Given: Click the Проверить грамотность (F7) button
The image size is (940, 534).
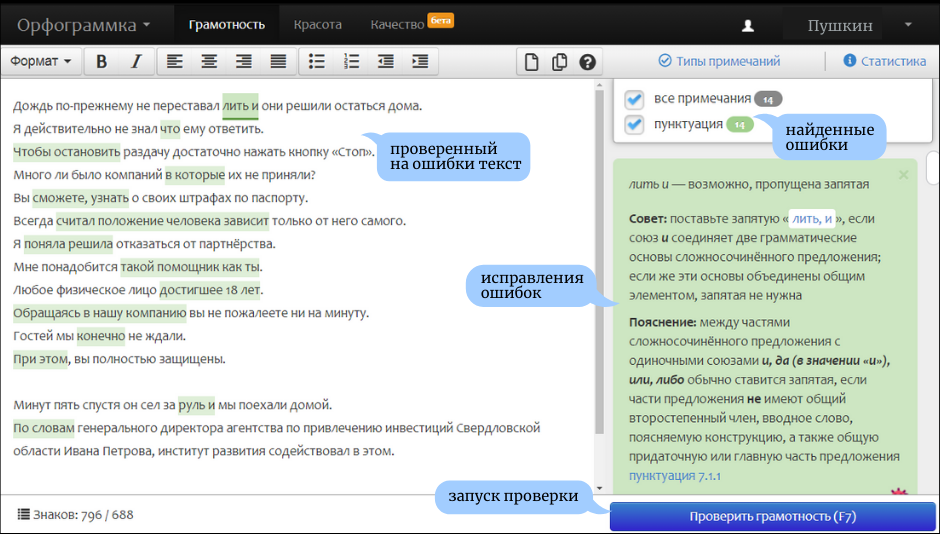Looking at the screenshot, I should point(772,517).
